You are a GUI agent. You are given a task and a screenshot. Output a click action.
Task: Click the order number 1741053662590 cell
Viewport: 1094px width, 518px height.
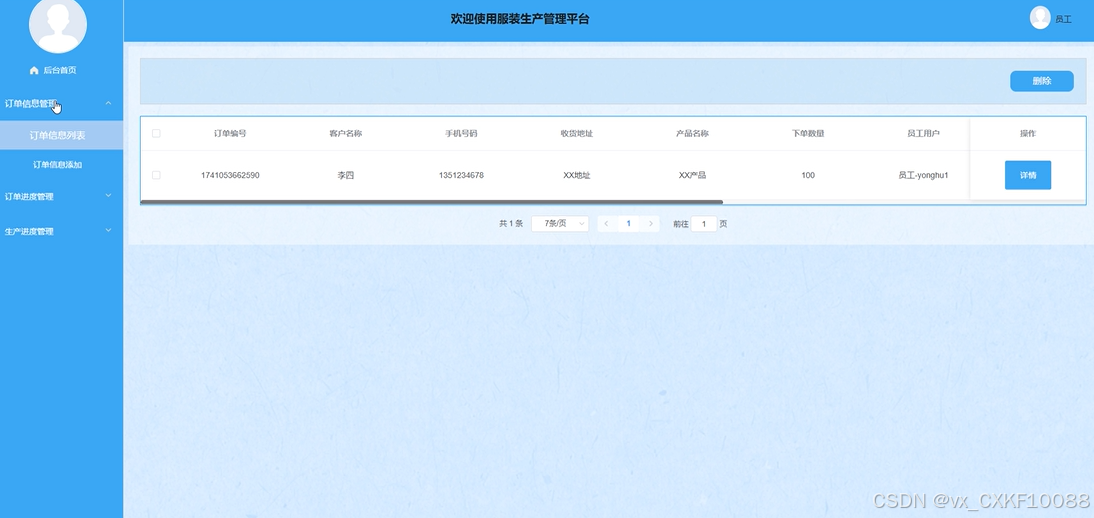click(x=230, y=175)
